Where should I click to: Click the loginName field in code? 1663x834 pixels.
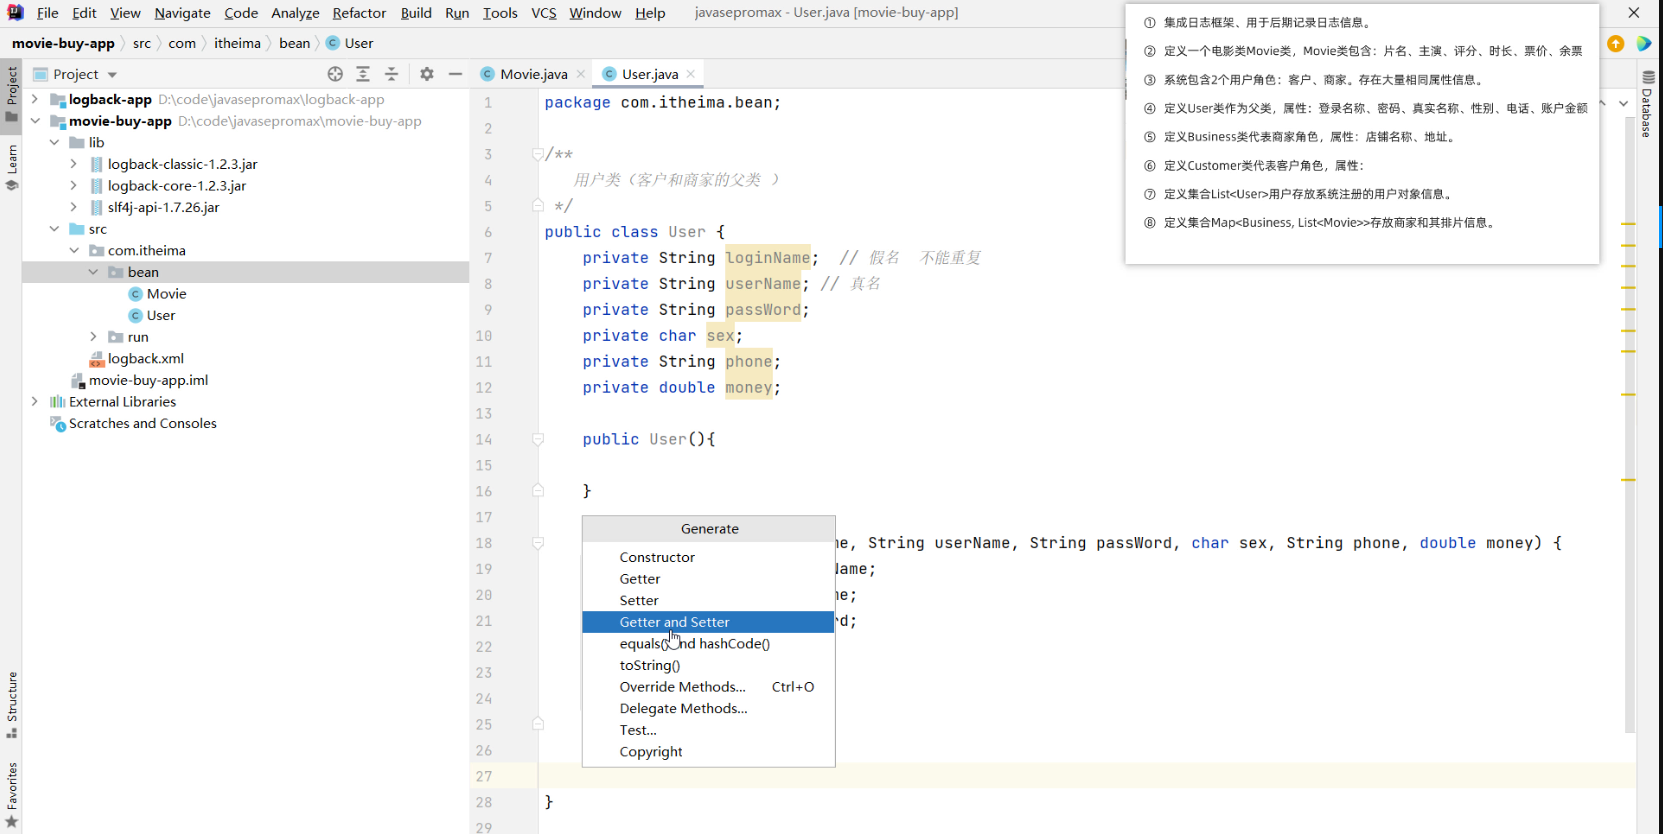click(768, 258)
